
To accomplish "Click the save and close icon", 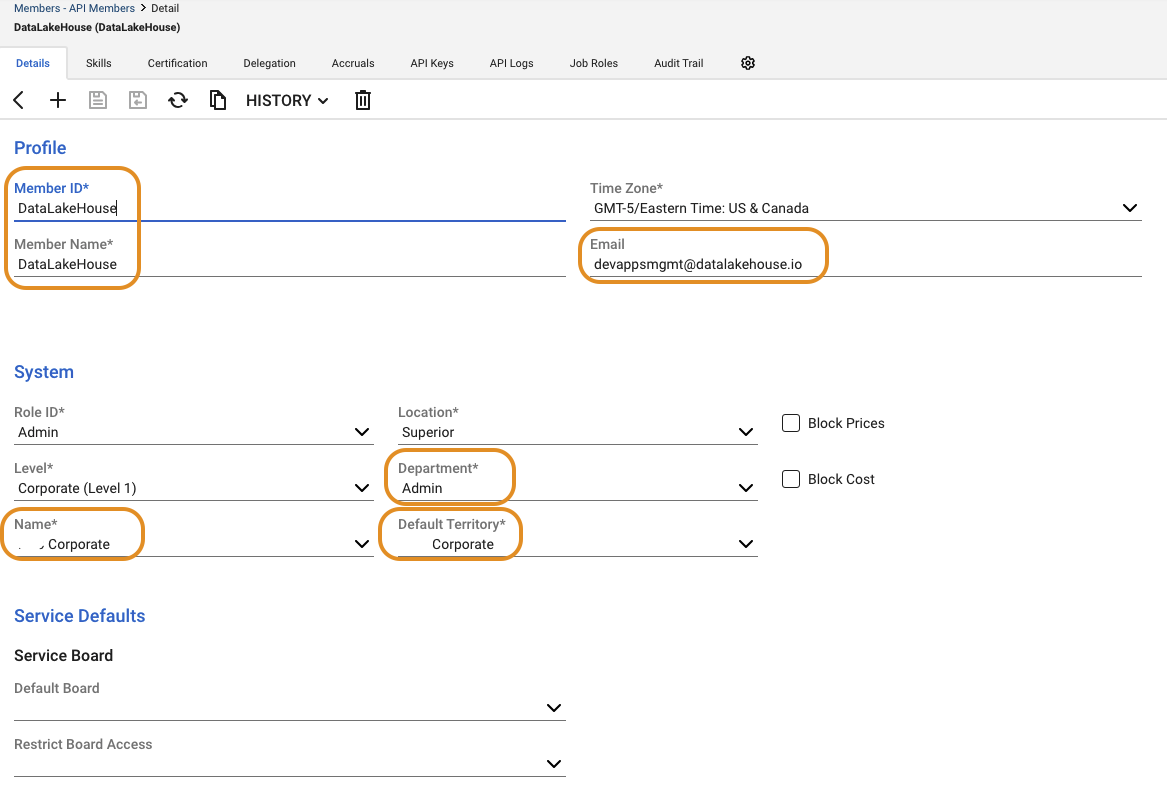I will pos(138,100).
